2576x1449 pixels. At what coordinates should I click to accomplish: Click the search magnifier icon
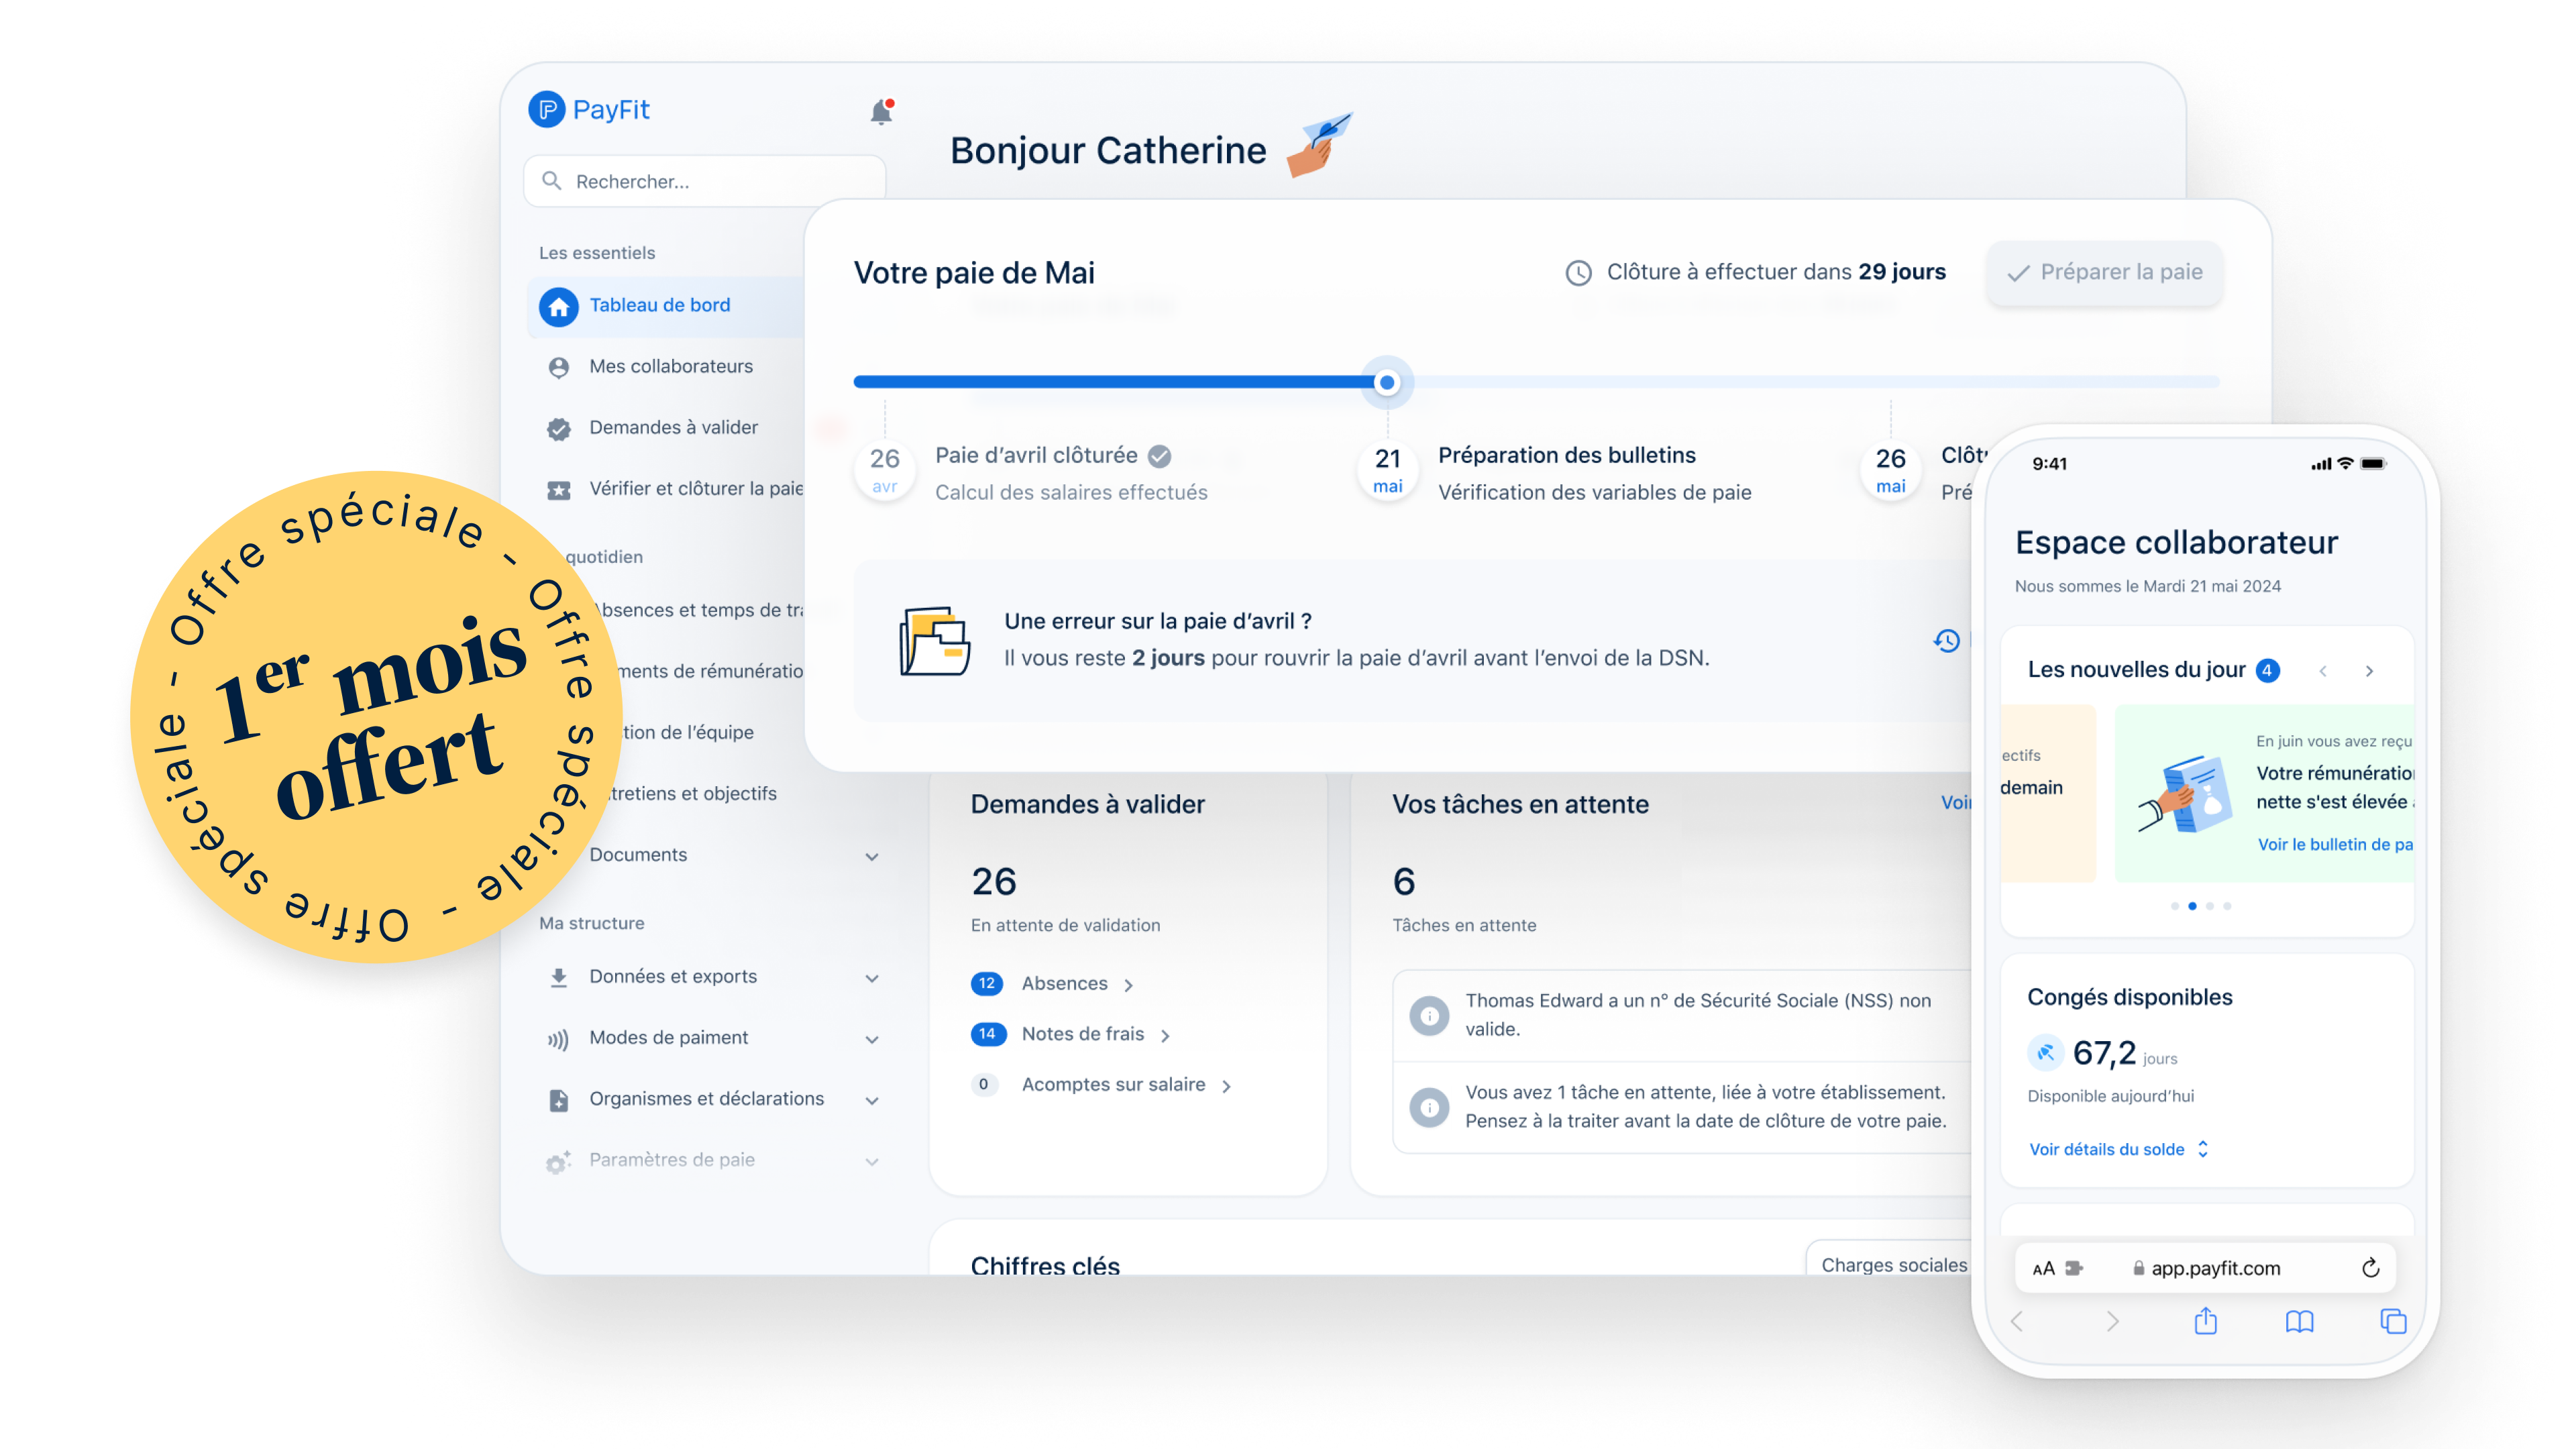click(x=552, y=181)
